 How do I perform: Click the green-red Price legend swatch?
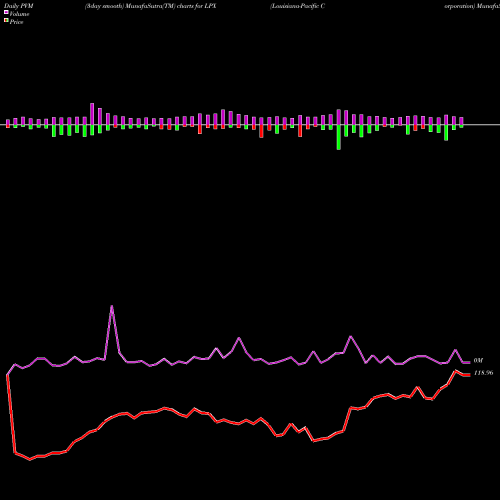(x=6, y=21)
